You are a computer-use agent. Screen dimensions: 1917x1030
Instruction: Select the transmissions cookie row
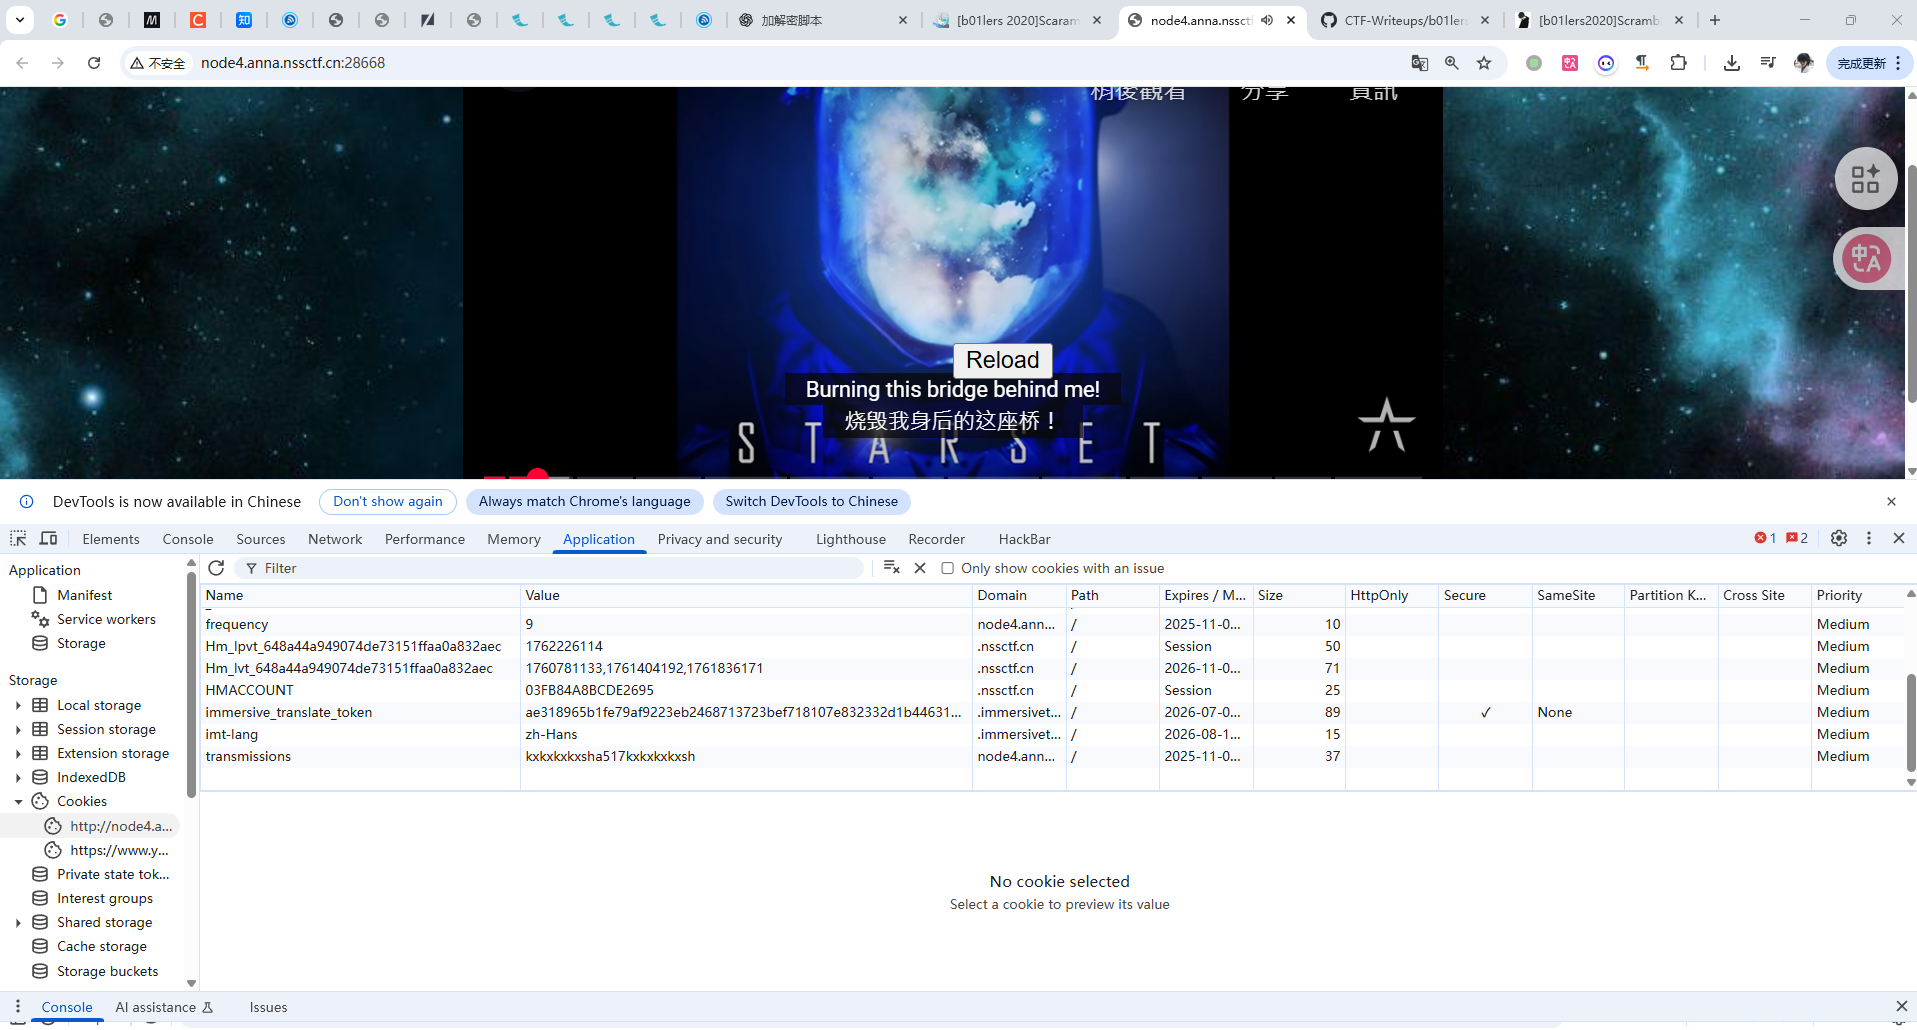click(x=1050, y=756)
